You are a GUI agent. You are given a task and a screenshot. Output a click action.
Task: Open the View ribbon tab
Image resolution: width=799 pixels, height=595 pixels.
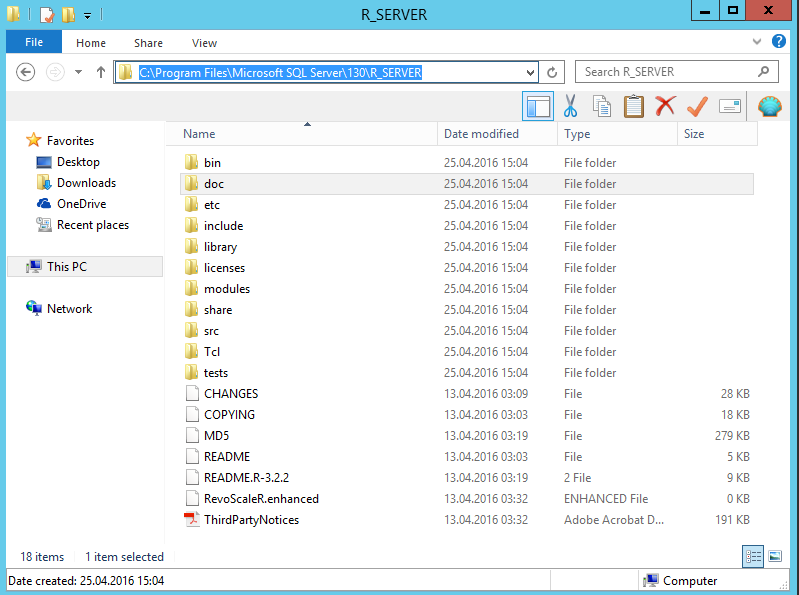[204, 43]
